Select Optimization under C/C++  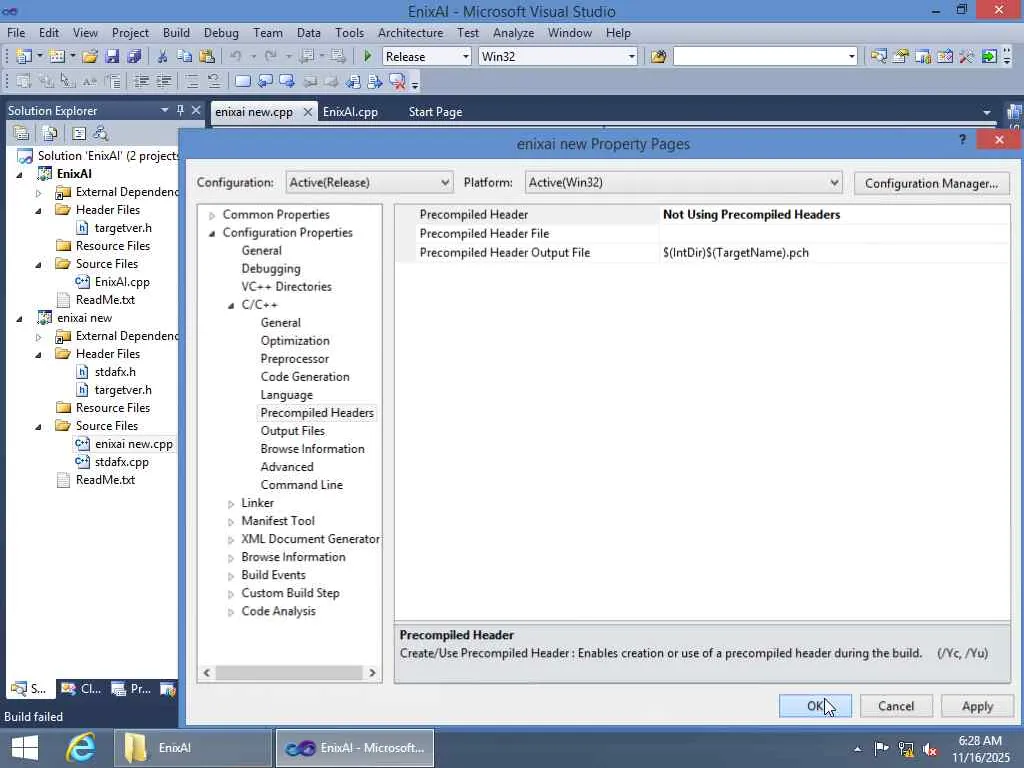(295, 341)
